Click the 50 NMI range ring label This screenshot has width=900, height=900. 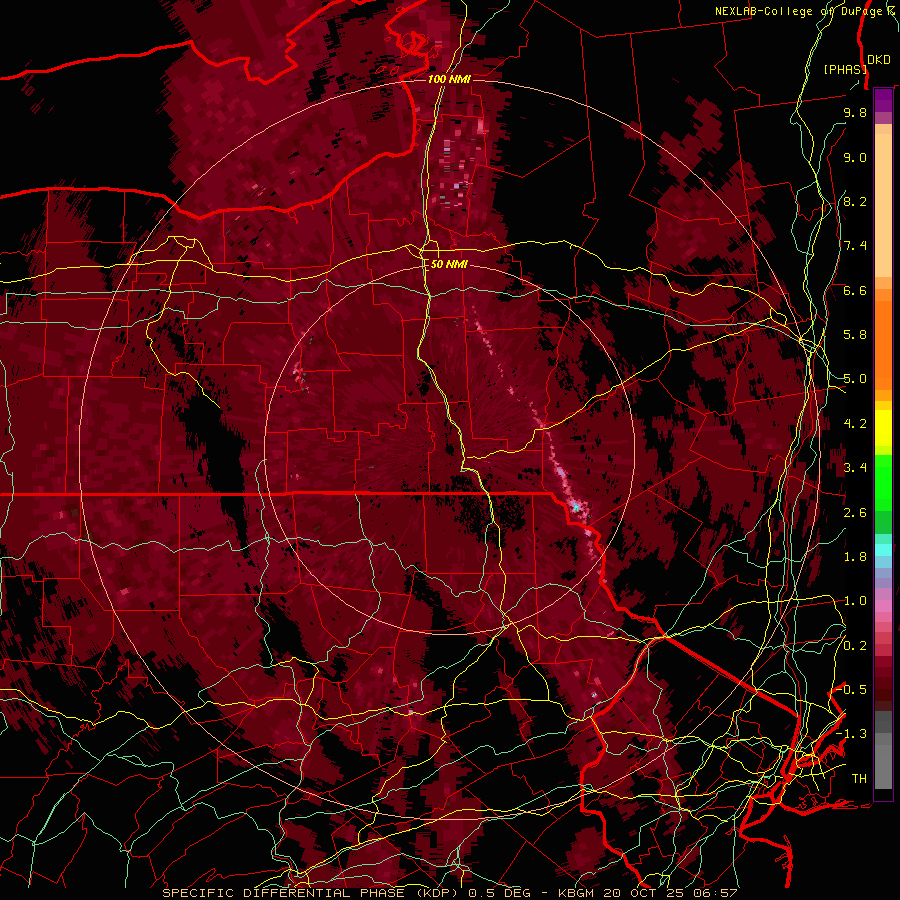pos(449,264)
